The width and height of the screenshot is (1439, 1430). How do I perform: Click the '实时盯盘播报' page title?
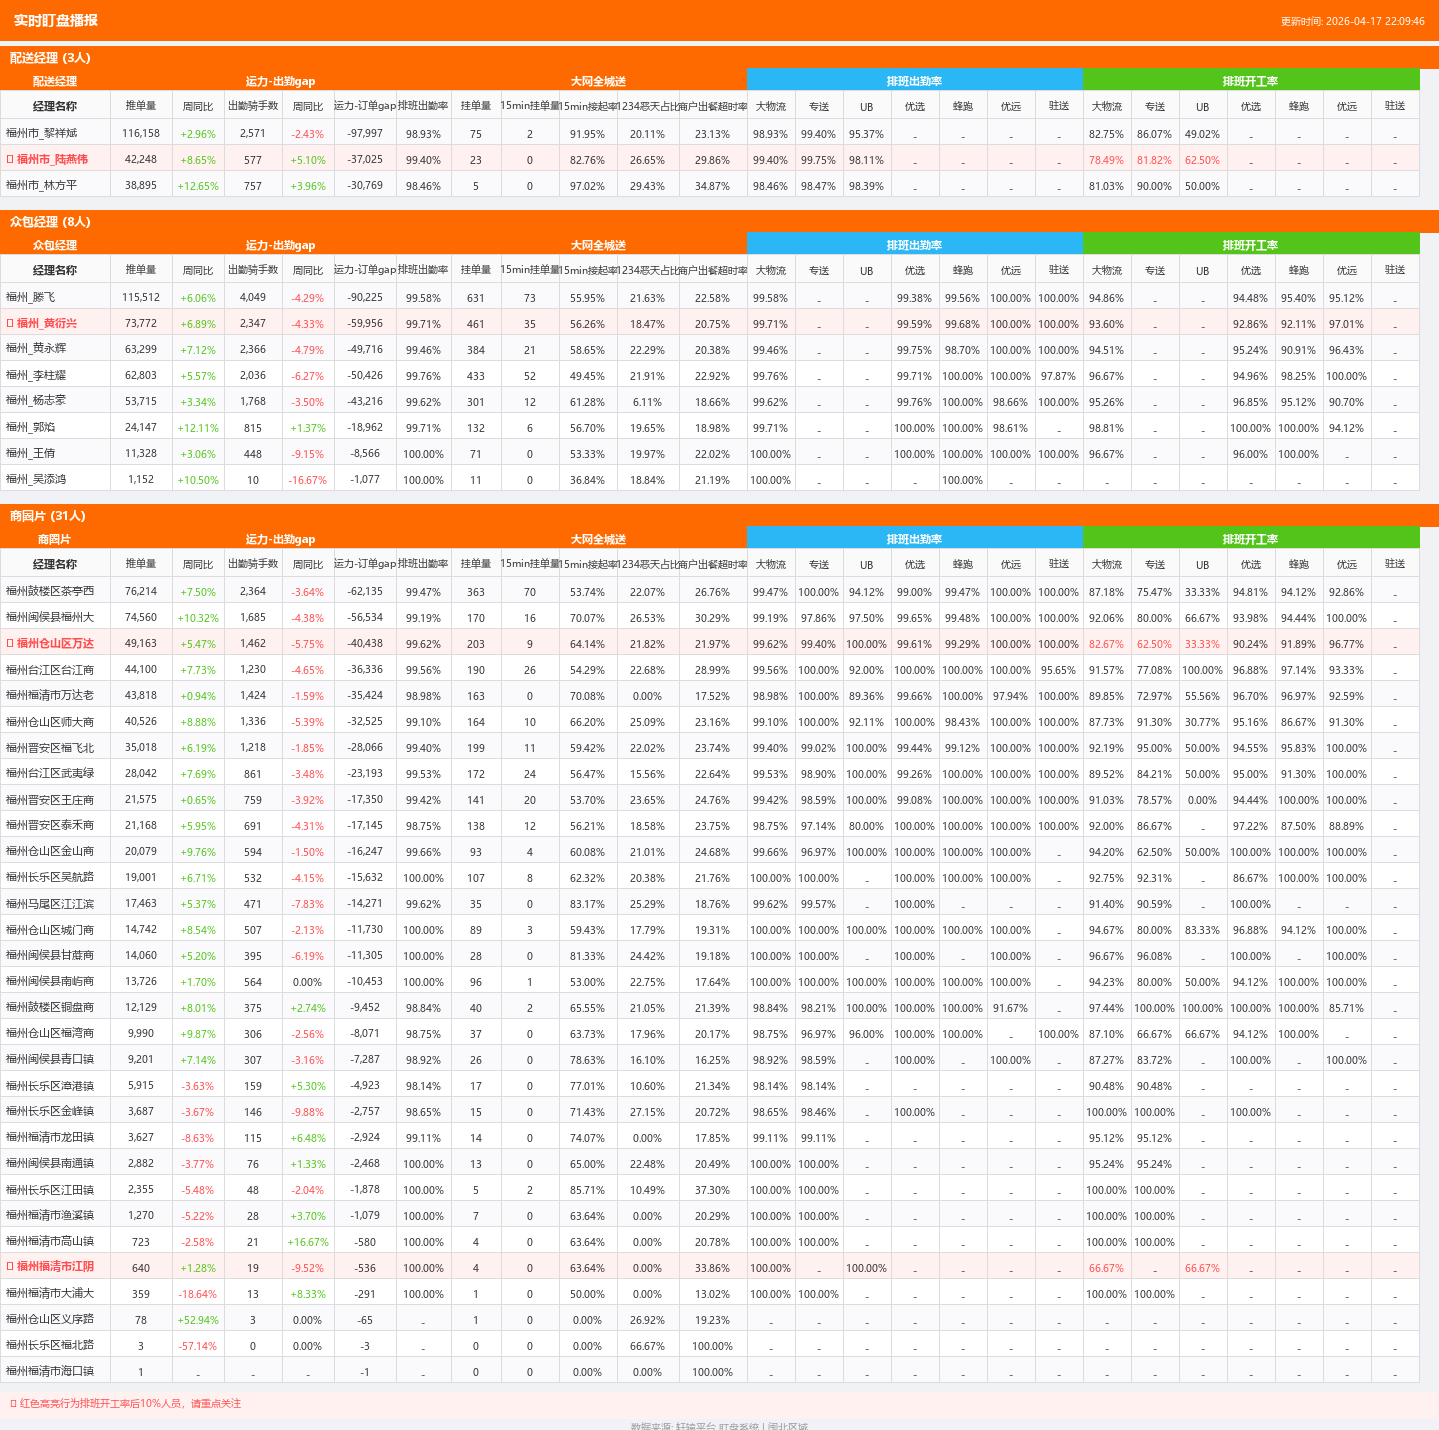(56, 20)
